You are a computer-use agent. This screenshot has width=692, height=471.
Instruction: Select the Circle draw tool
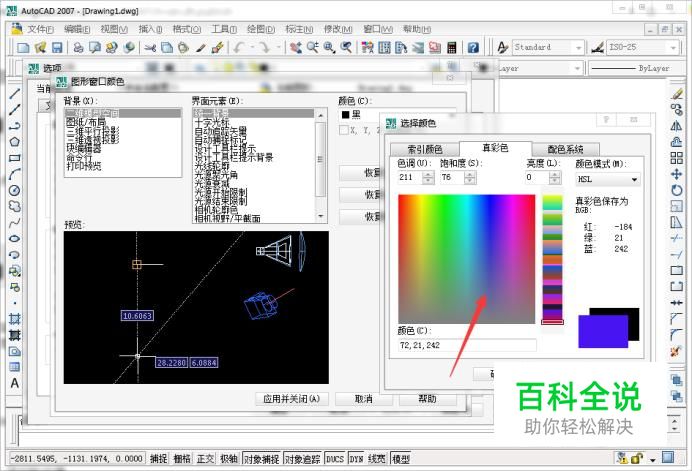[15, 190]
